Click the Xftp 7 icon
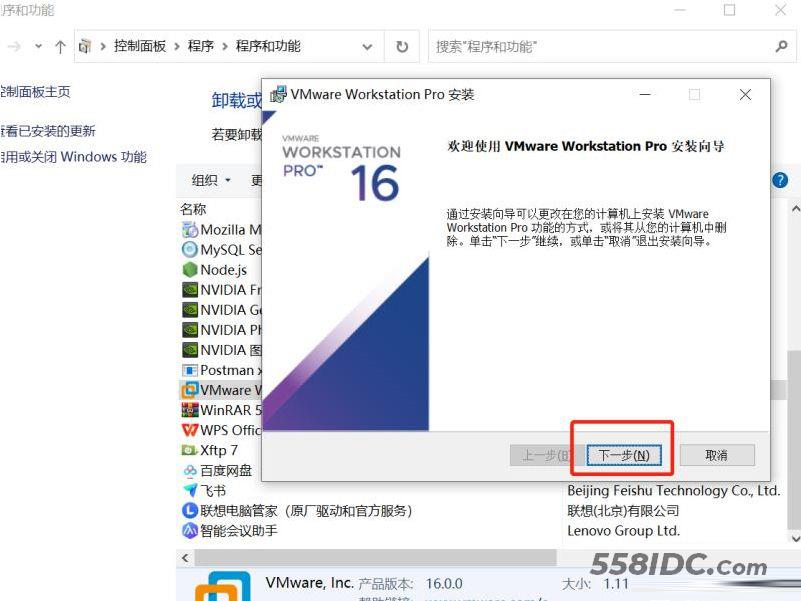801x601 pixels. (190, 450)
